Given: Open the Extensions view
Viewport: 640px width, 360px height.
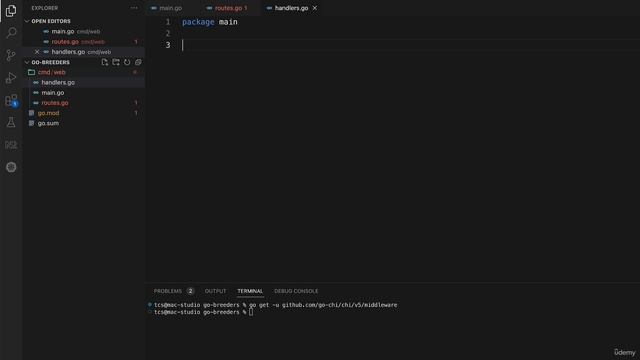Looking at the screenshot, I should click(11, 100).
